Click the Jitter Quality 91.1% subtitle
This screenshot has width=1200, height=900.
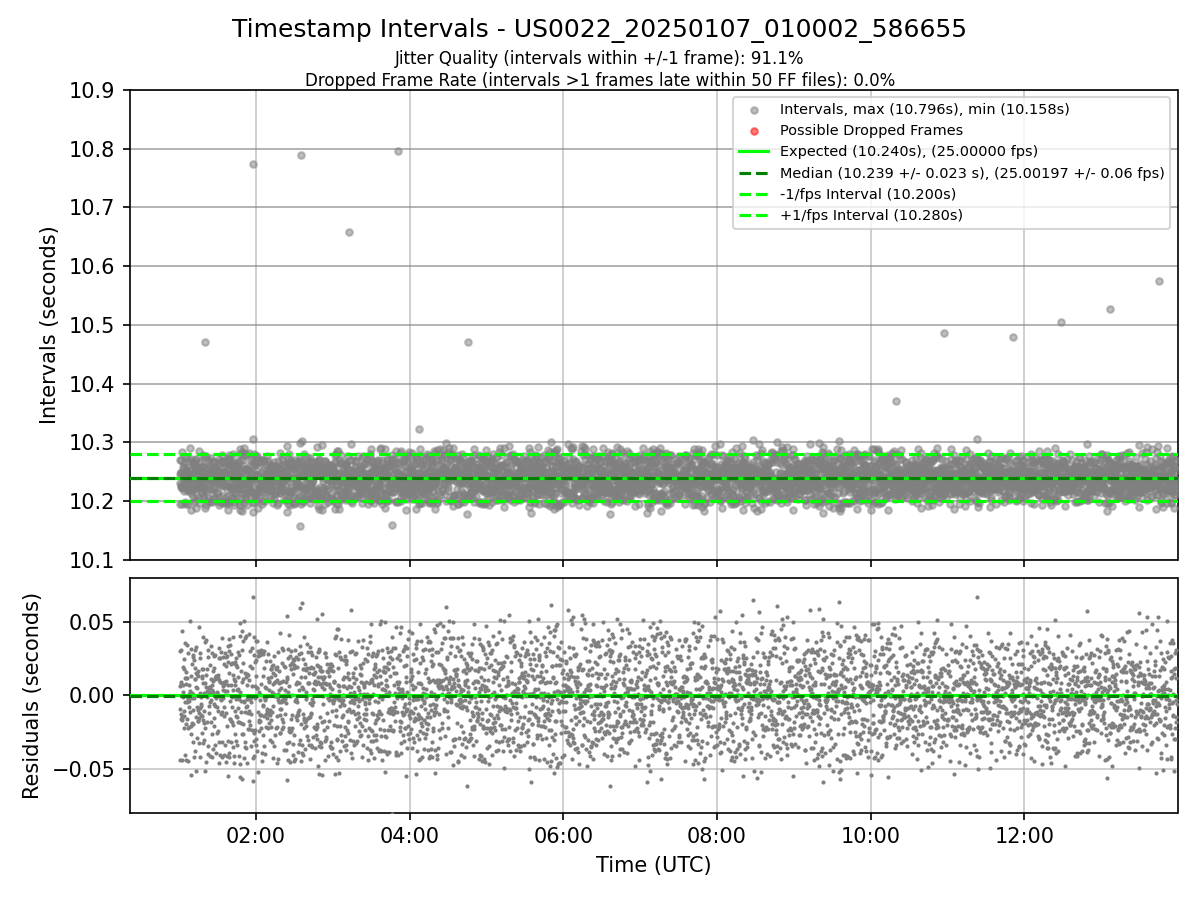(x=599, y=58)
